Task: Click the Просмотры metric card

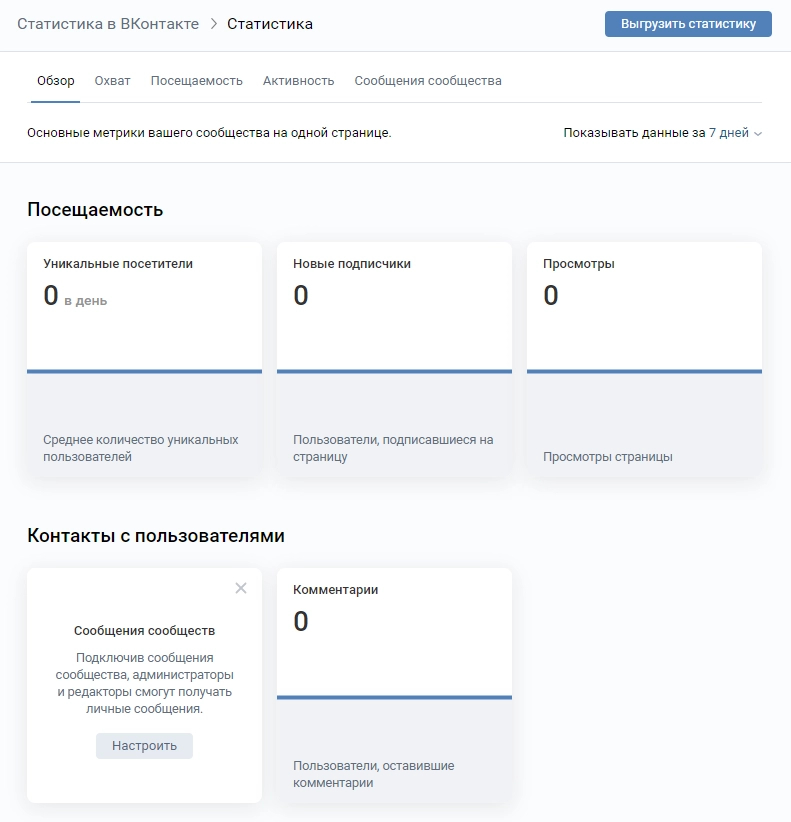Action: coord(644,300)
